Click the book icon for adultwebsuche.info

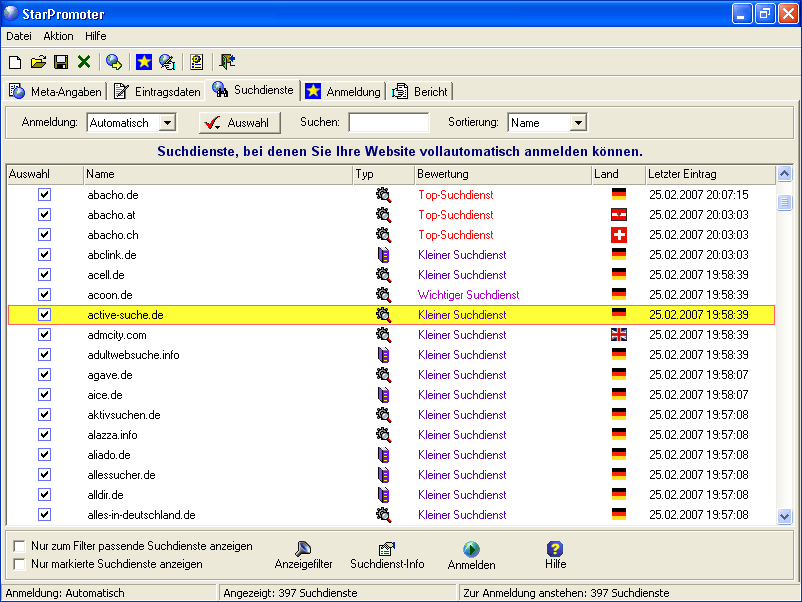click(383, 355)
